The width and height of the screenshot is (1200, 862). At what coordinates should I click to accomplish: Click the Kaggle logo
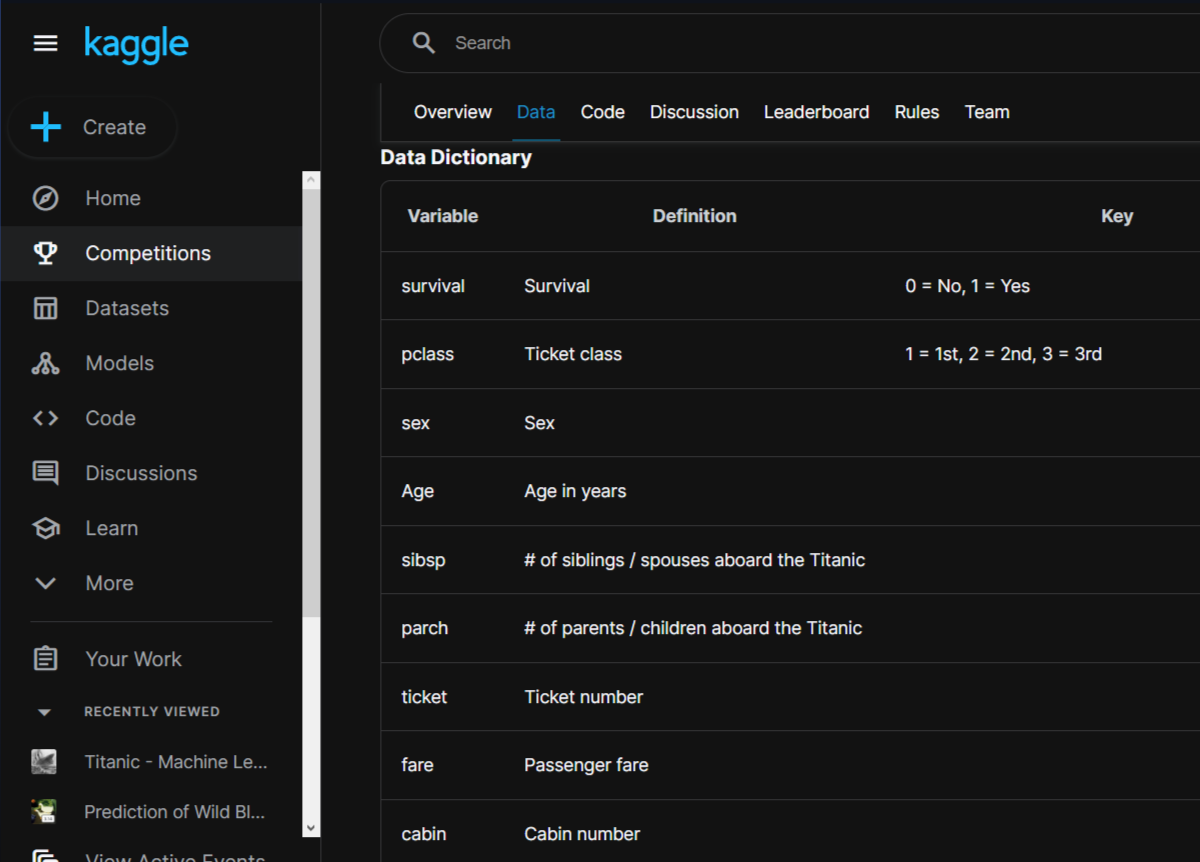(136, 44)
